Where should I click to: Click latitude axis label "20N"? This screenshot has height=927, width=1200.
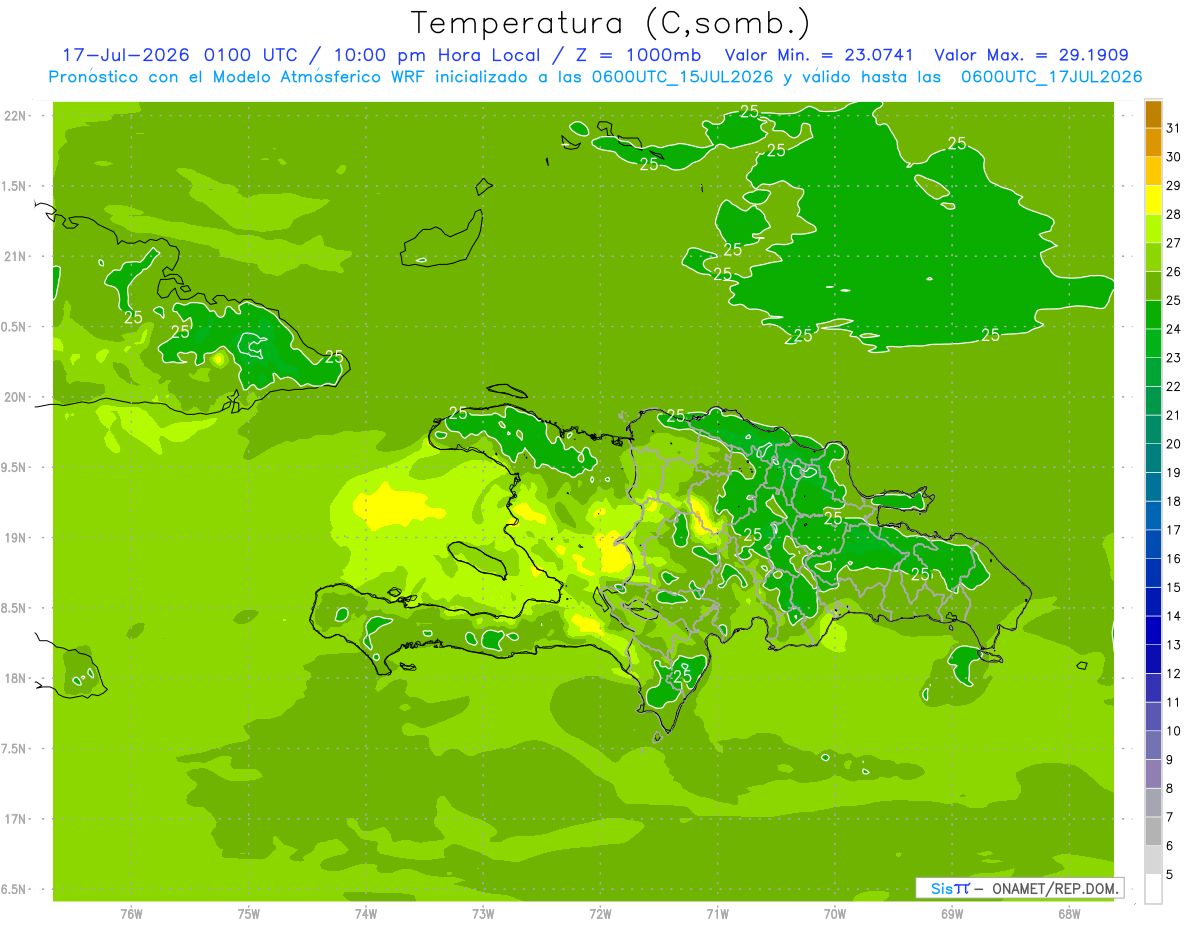pyautogui.click(x=16, y=397)
